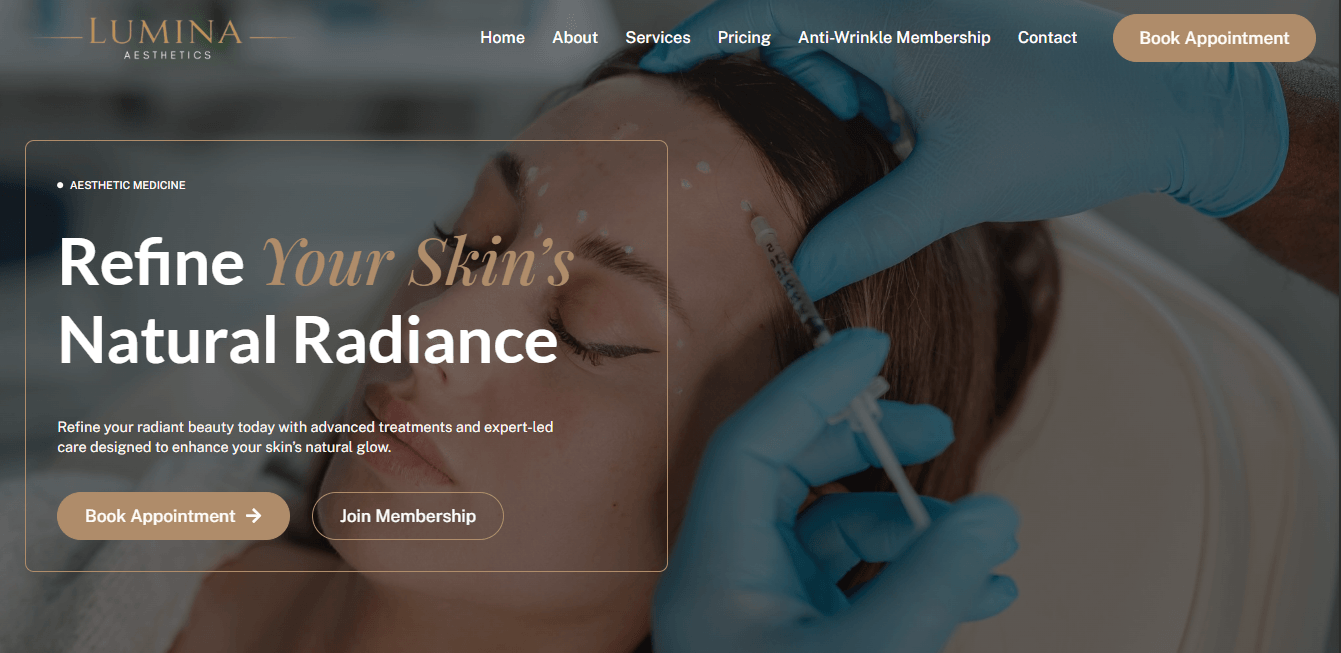The width and height of the screenshot is (1341, 653).
Task: Click the hero description paragraph
Action: [305, 437]
